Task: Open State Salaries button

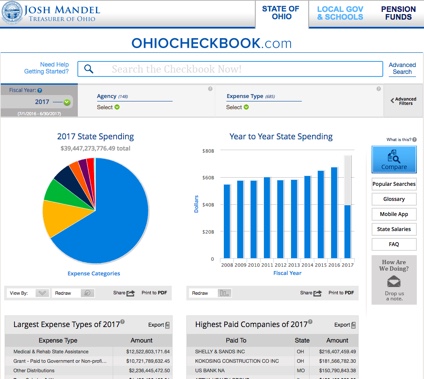Action: [x=394, y=229]
